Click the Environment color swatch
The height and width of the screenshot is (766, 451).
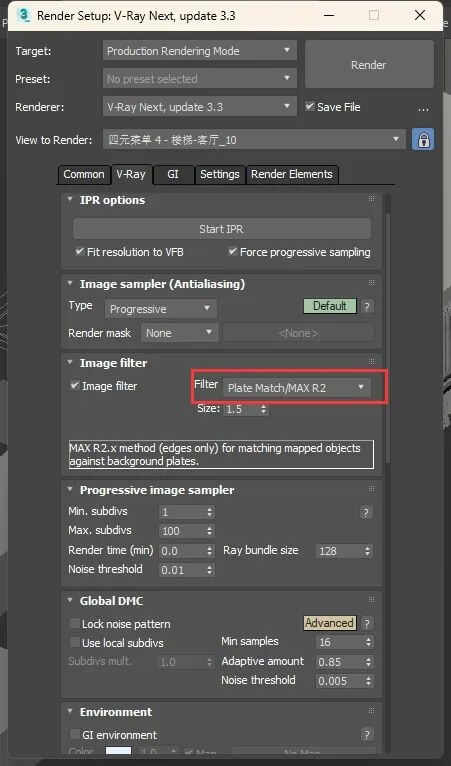[x=119, y=752]
